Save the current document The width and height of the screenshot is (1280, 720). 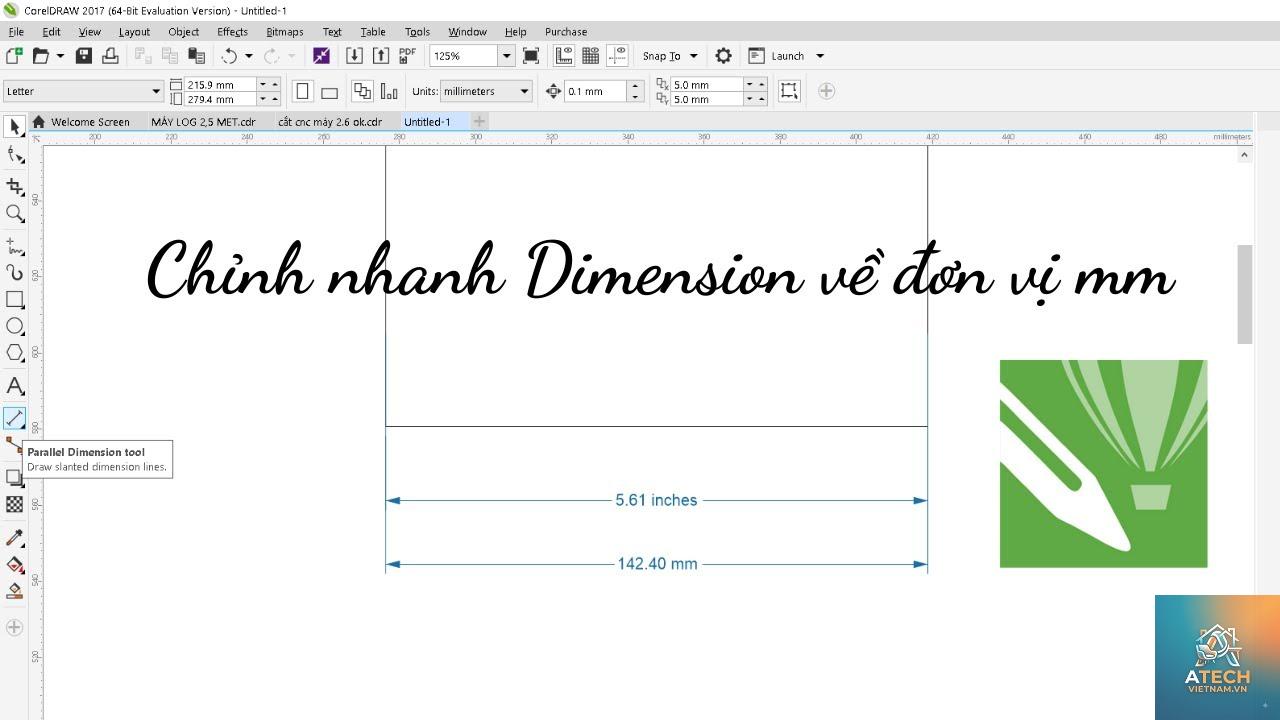(84, 56)
